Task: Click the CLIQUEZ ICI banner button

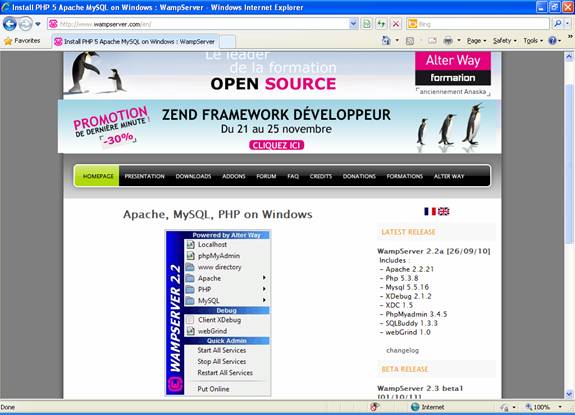Action: tap(276, 145)
